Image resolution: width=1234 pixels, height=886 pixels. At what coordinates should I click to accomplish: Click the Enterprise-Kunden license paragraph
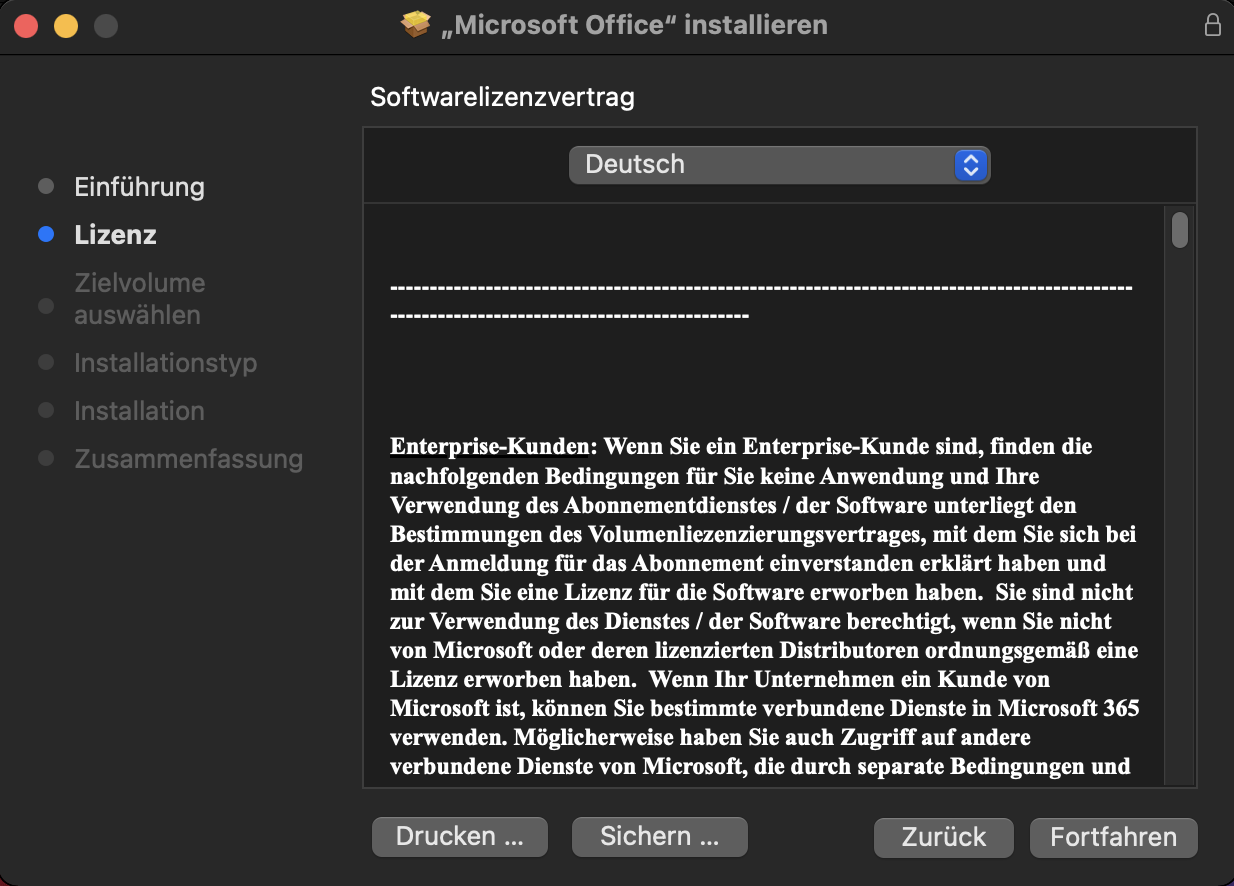[765, 607]
